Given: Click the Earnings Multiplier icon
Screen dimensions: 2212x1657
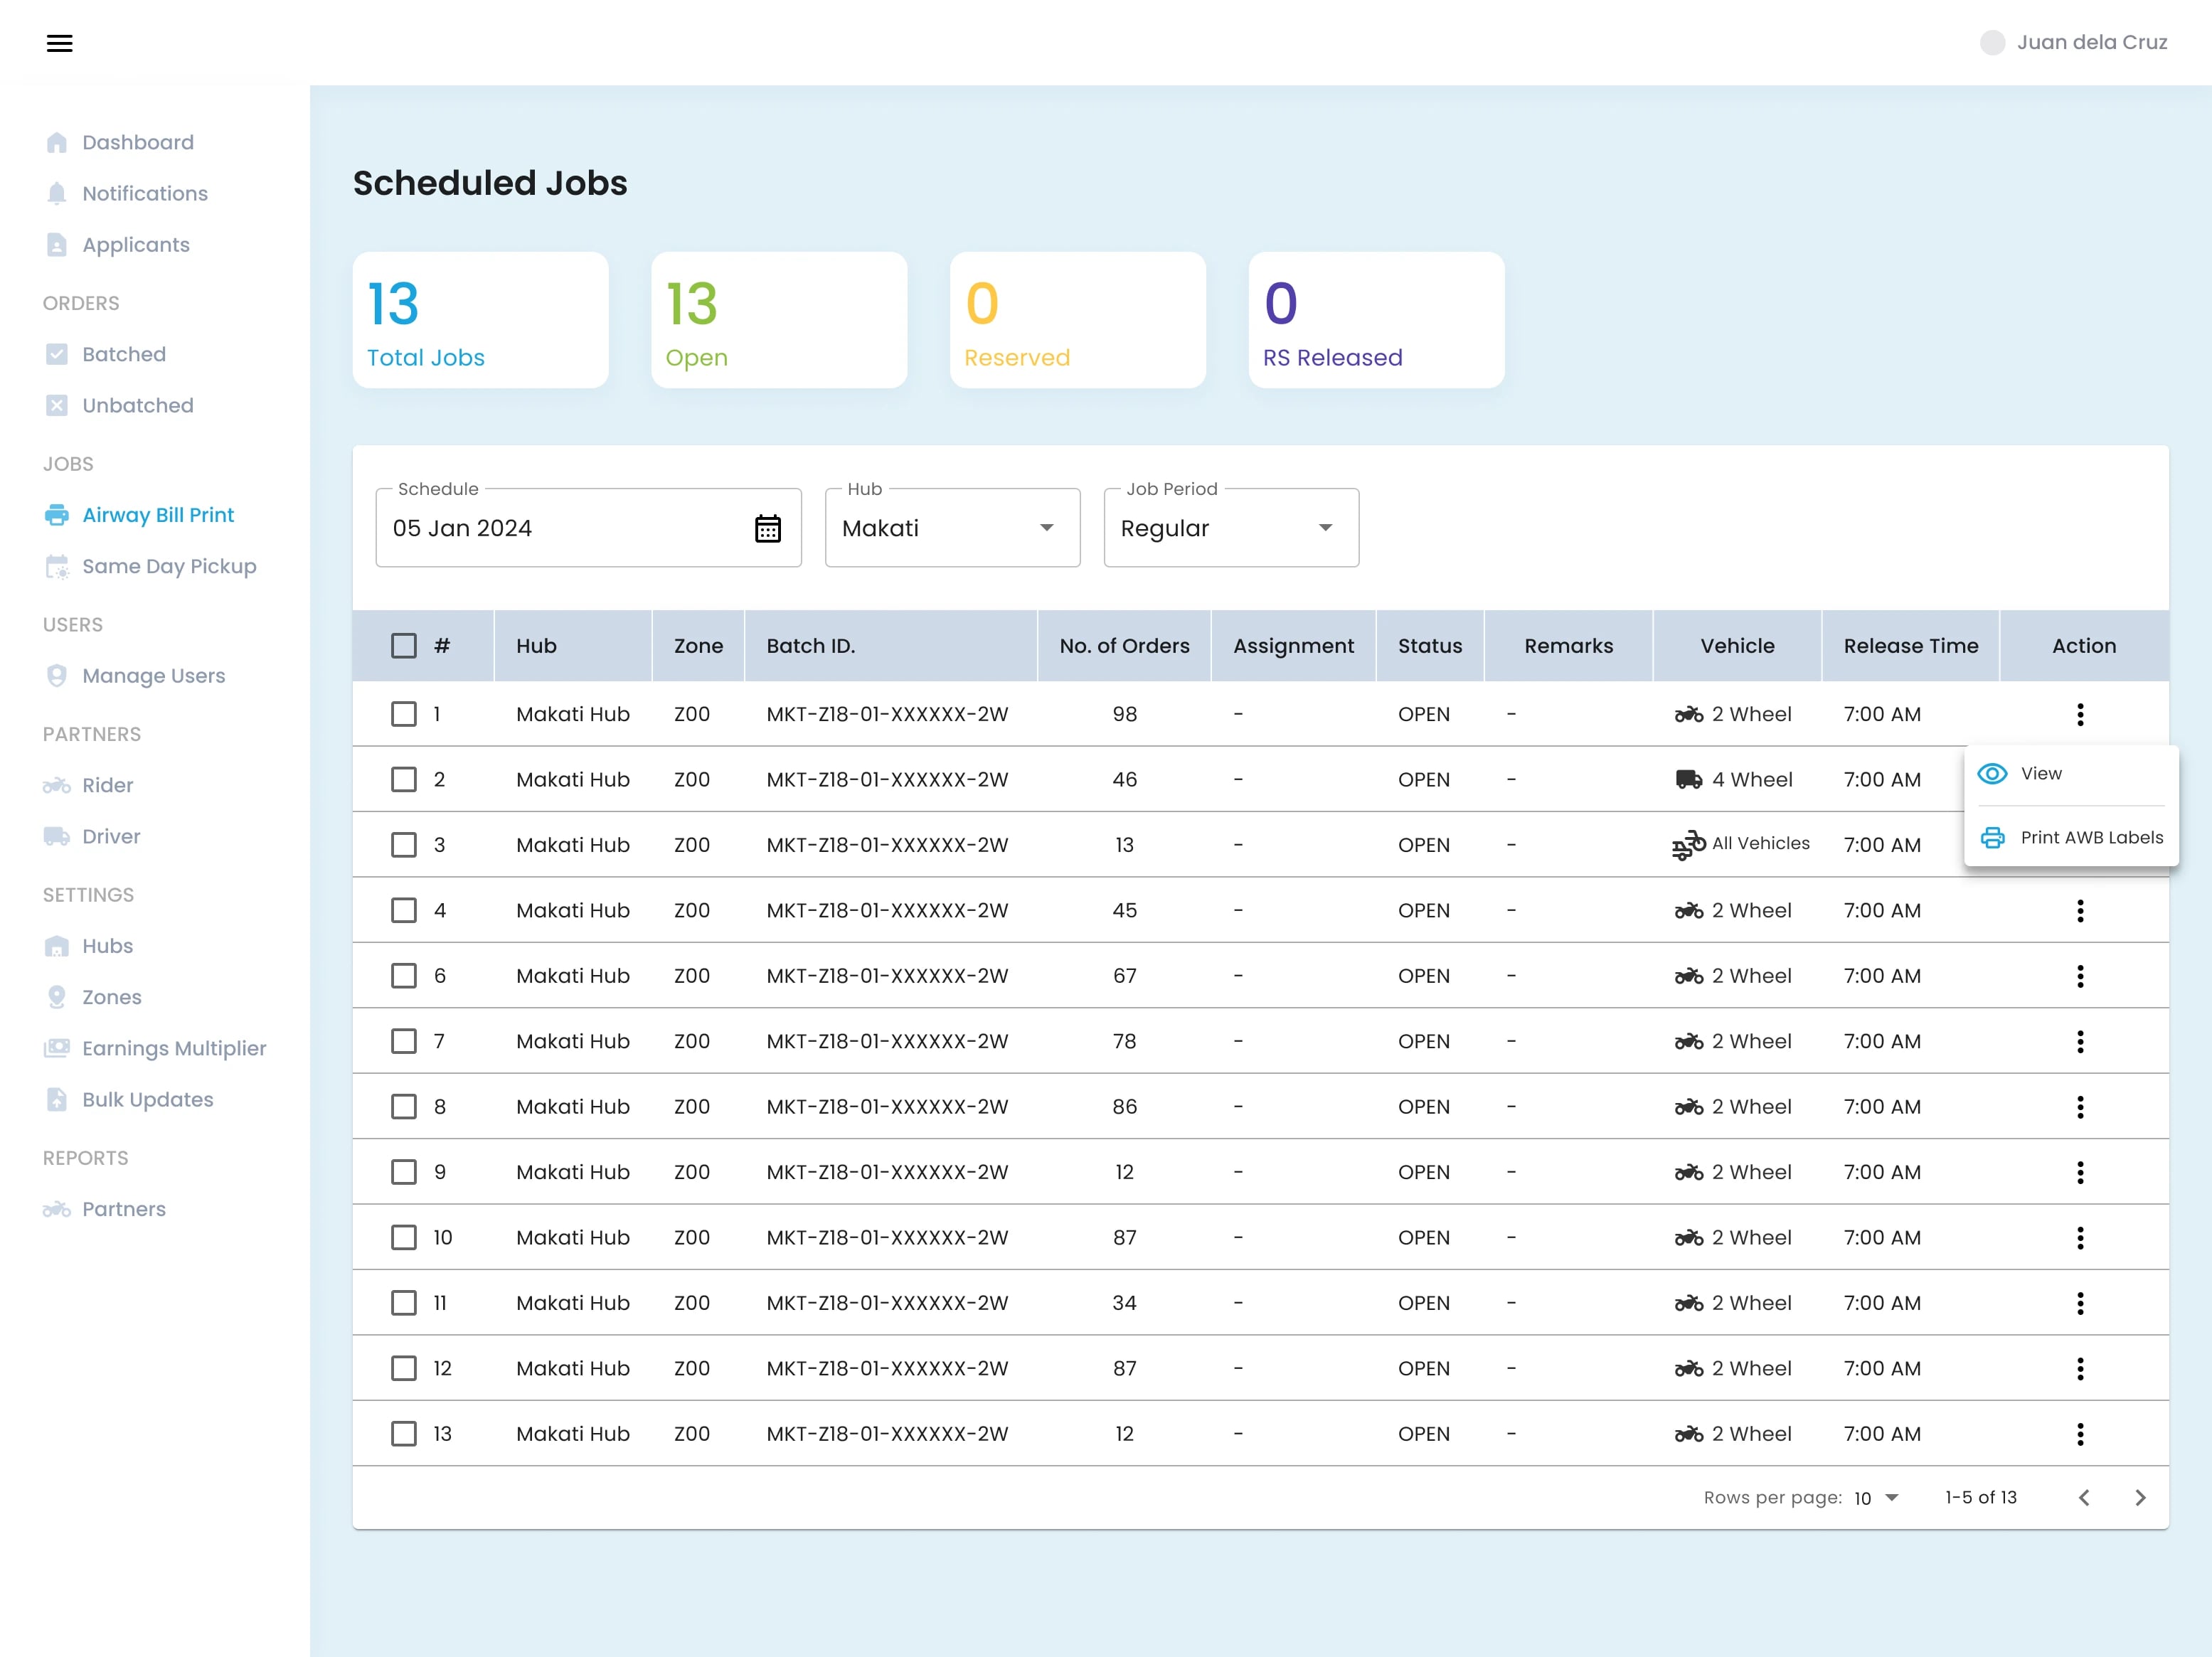Looking at the screenshot, I should pos(57,1048).
